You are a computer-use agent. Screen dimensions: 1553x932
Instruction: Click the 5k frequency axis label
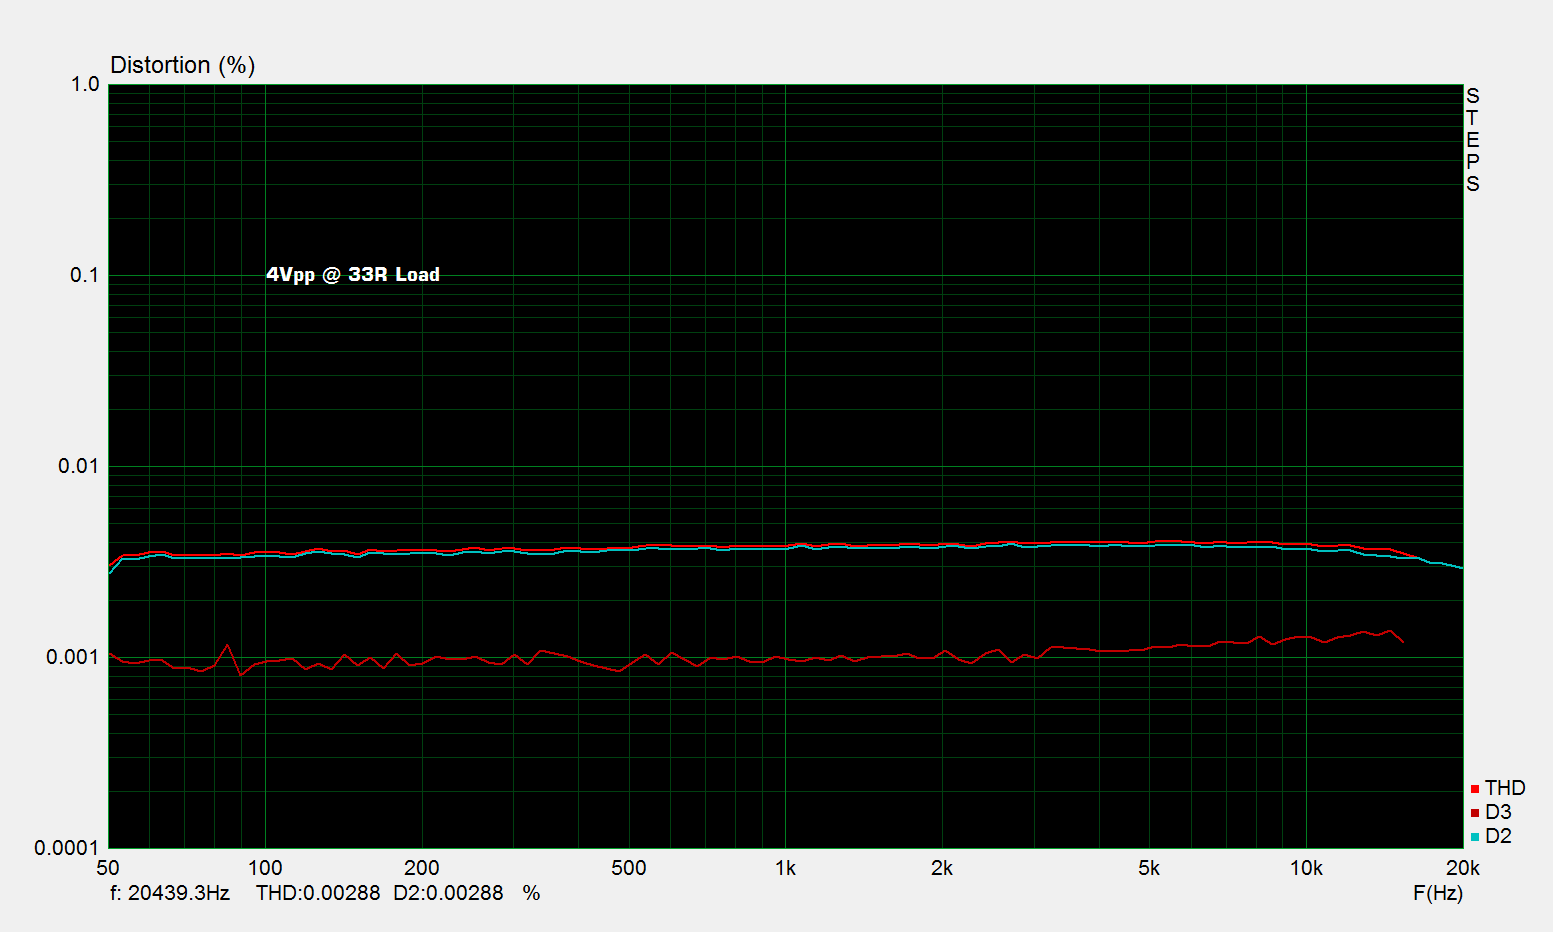coord(1149,869)
